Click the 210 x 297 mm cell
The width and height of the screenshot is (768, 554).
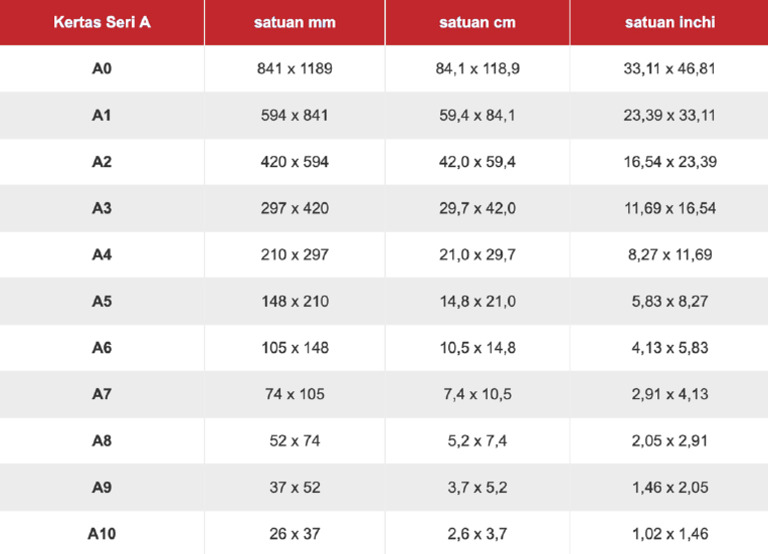(x=295, y=254)
